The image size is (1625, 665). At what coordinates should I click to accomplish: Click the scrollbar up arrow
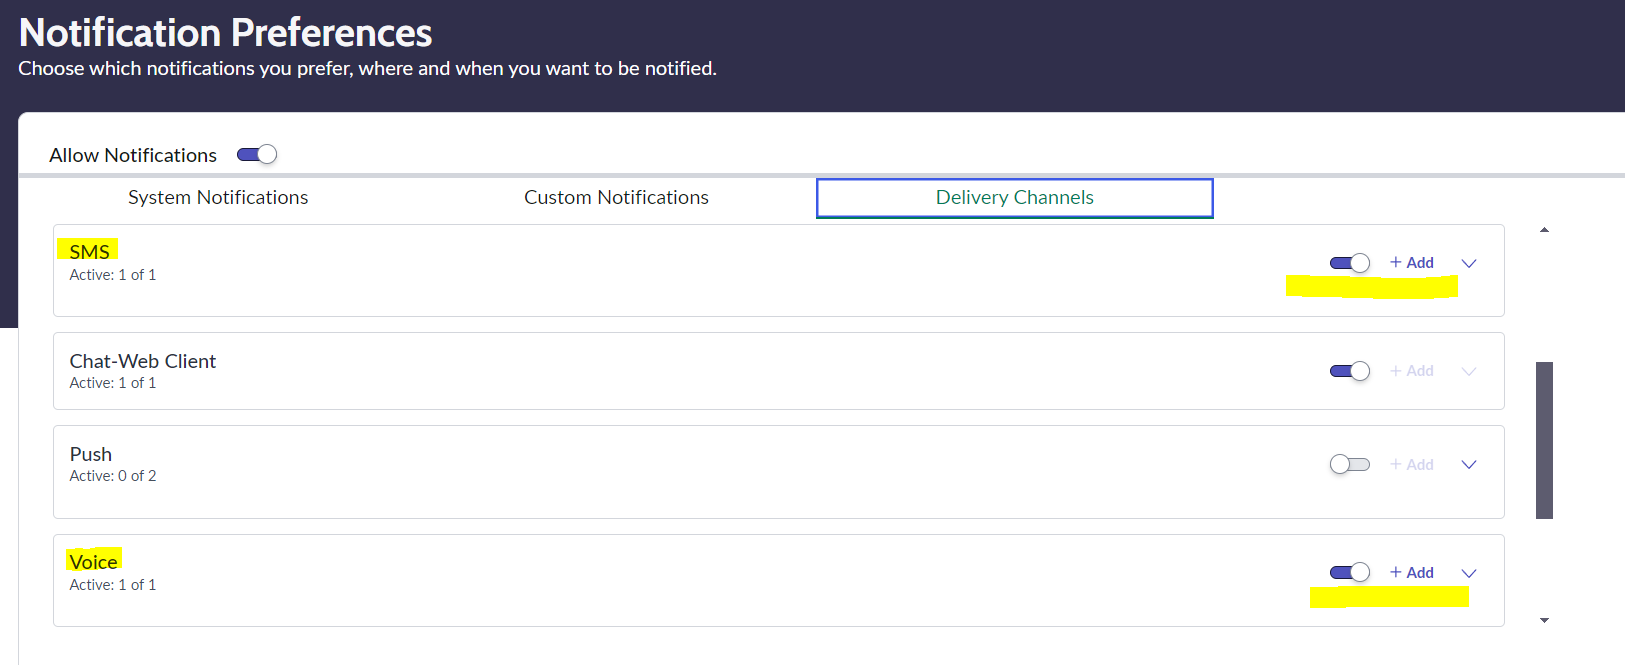pyautogui.click(x=1544, y=230)
